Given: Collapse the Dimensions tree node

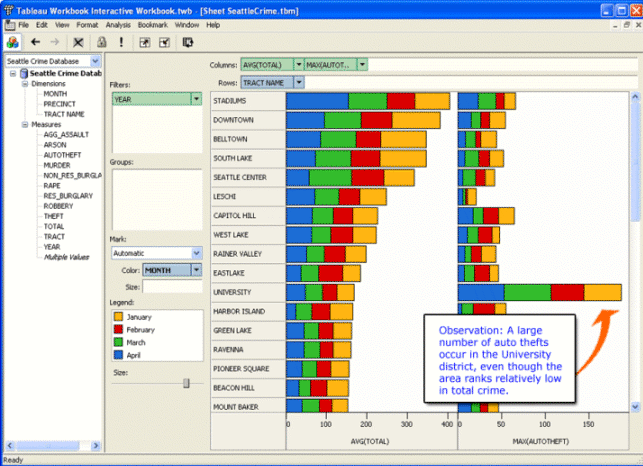Looking at the screenshot, I should [25, 84].
